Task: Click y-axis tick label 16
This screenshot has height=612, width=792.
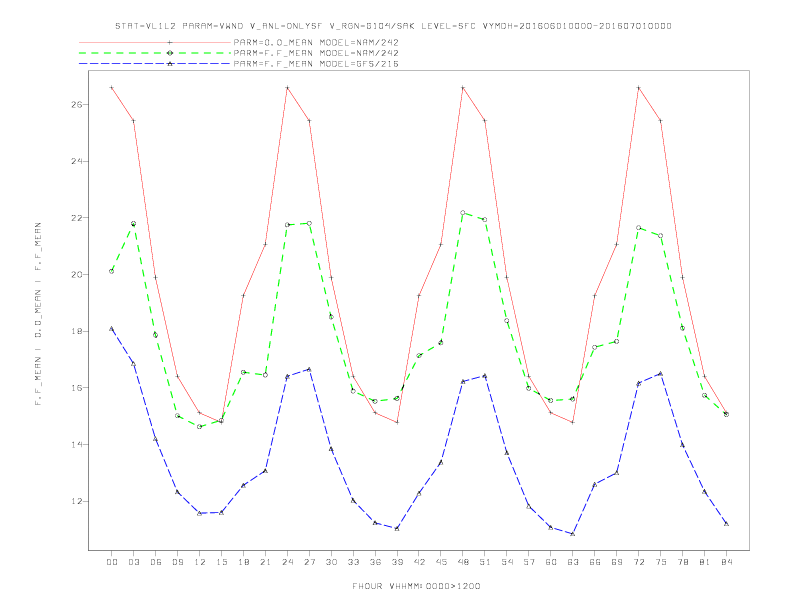Action: point(77,388)
